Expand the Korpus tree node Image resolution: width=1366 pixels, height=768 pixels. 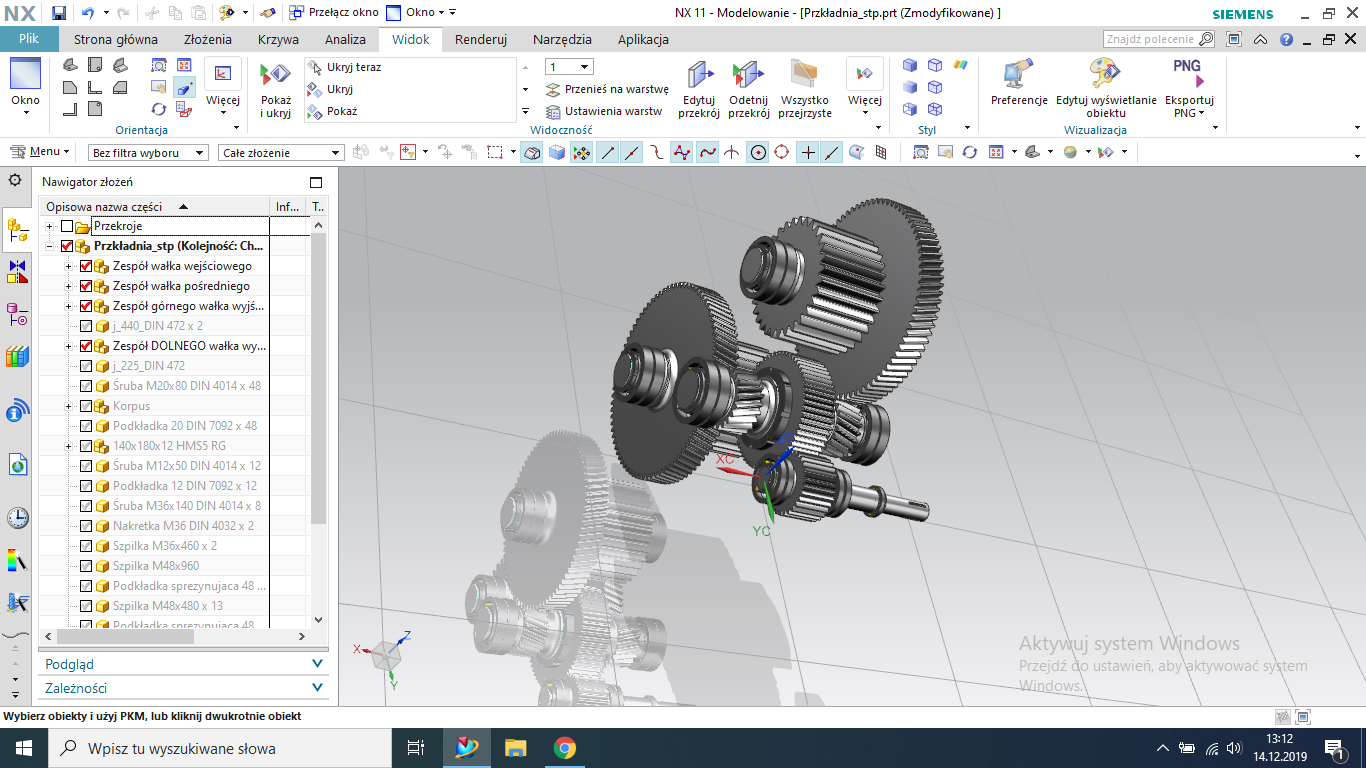coord(69,406)
